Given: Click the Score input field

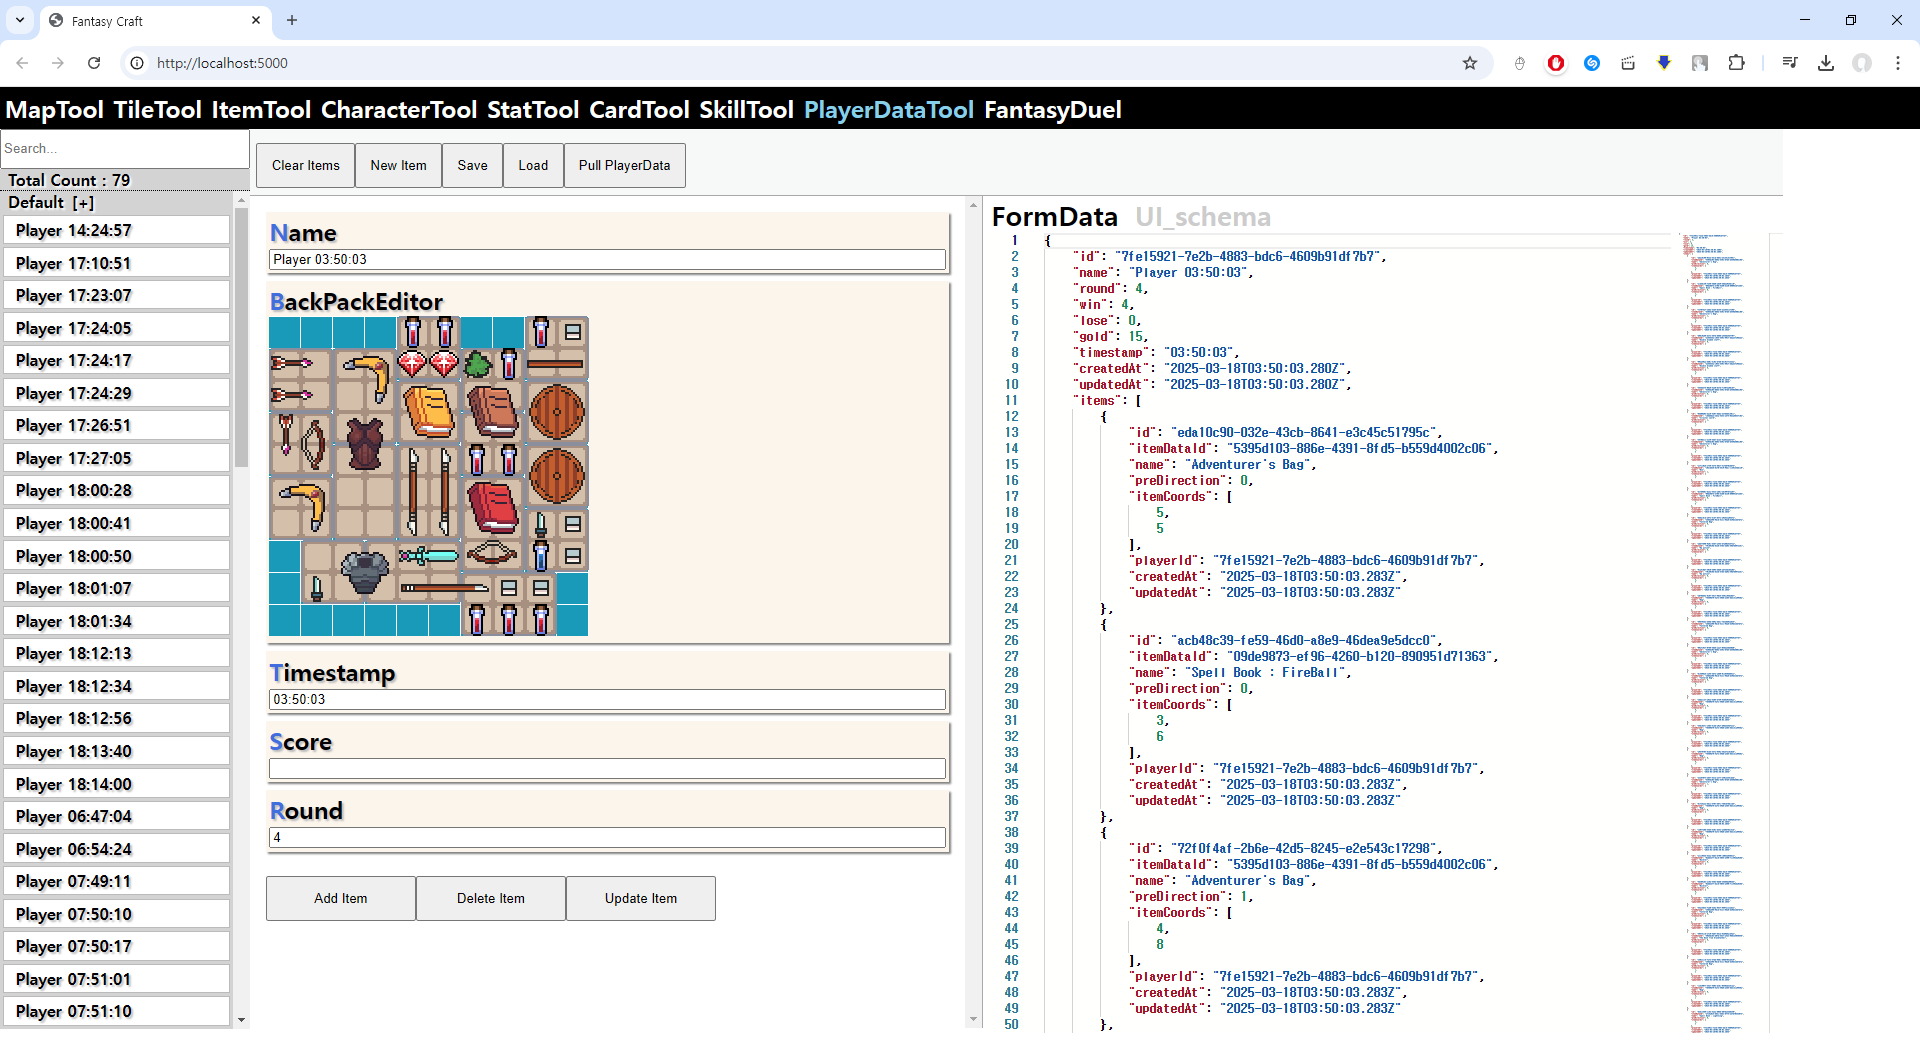Looking at the screenshot, I should pos(607,769).
